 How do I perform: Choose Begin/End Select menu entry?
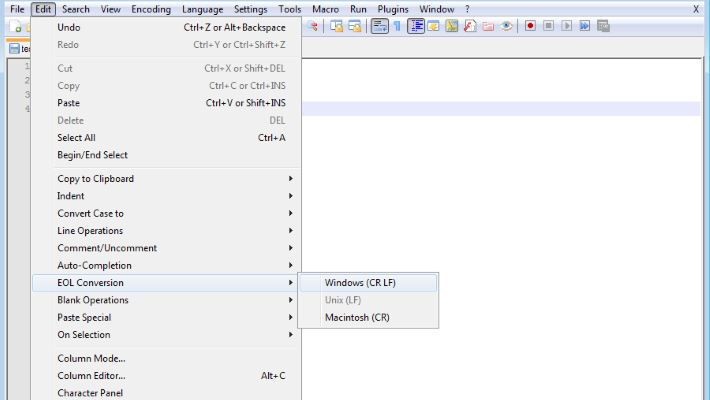167,155
